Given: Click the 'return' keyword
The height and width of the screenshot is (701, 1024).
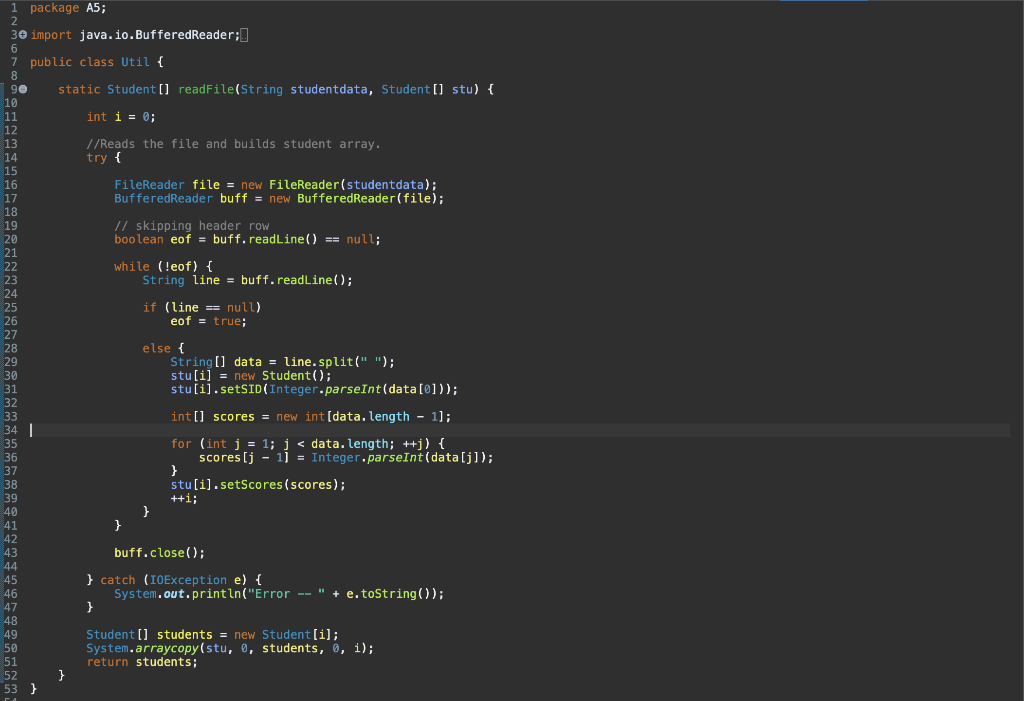Looking at the screenshot, I should coord(107,662).
